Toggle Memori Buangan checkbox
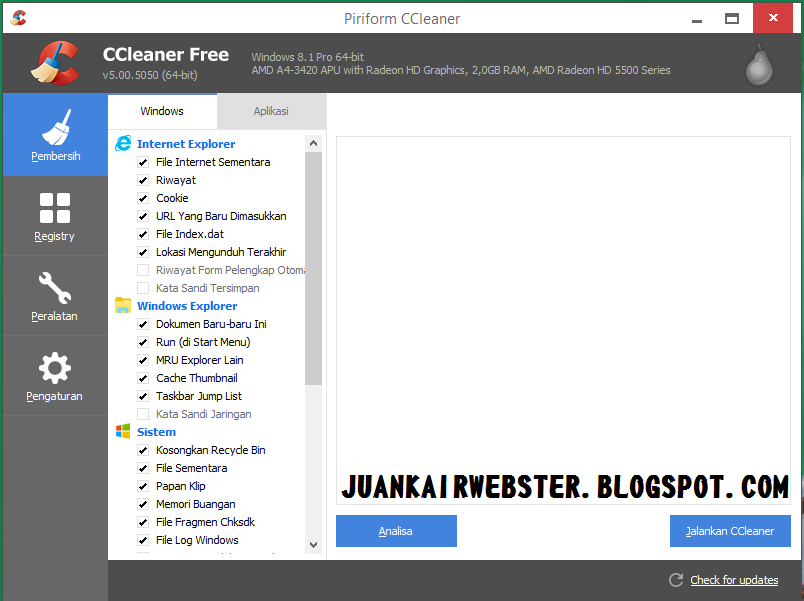Viewport: 804px width, 601px height. [143, 505]
